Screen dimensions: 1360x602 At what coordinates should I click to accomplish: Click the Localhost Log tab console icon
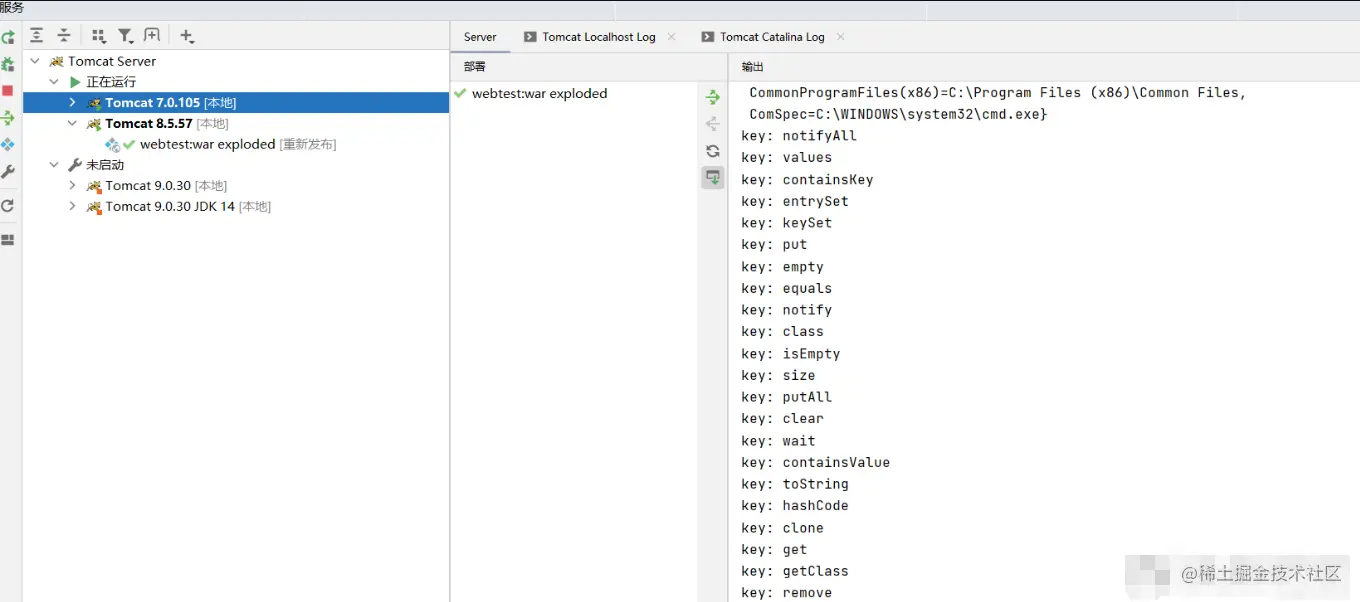tap(530, 37)
